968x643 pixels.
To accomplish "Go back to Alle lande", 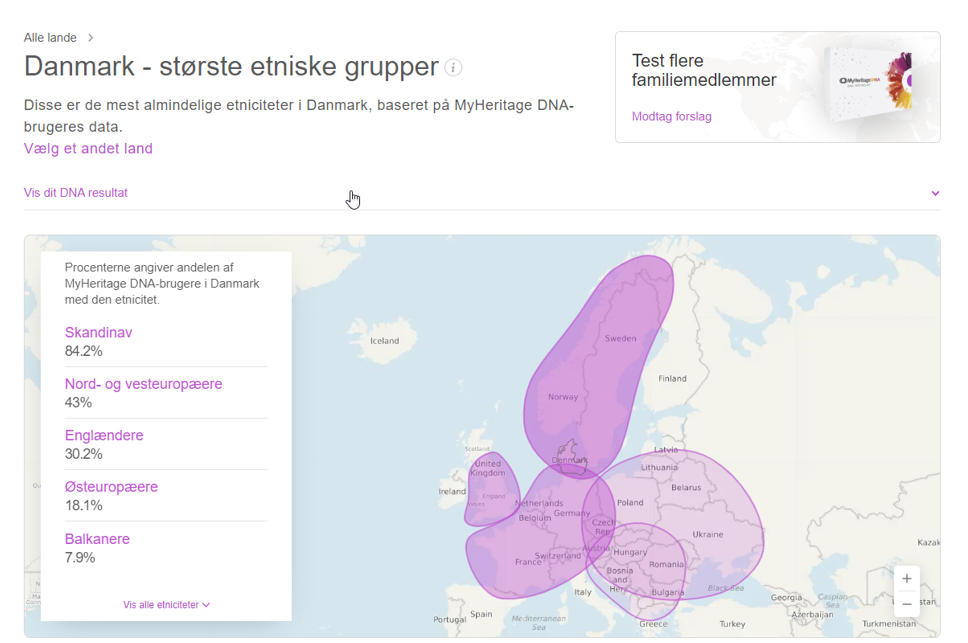I will click(50, 38).
